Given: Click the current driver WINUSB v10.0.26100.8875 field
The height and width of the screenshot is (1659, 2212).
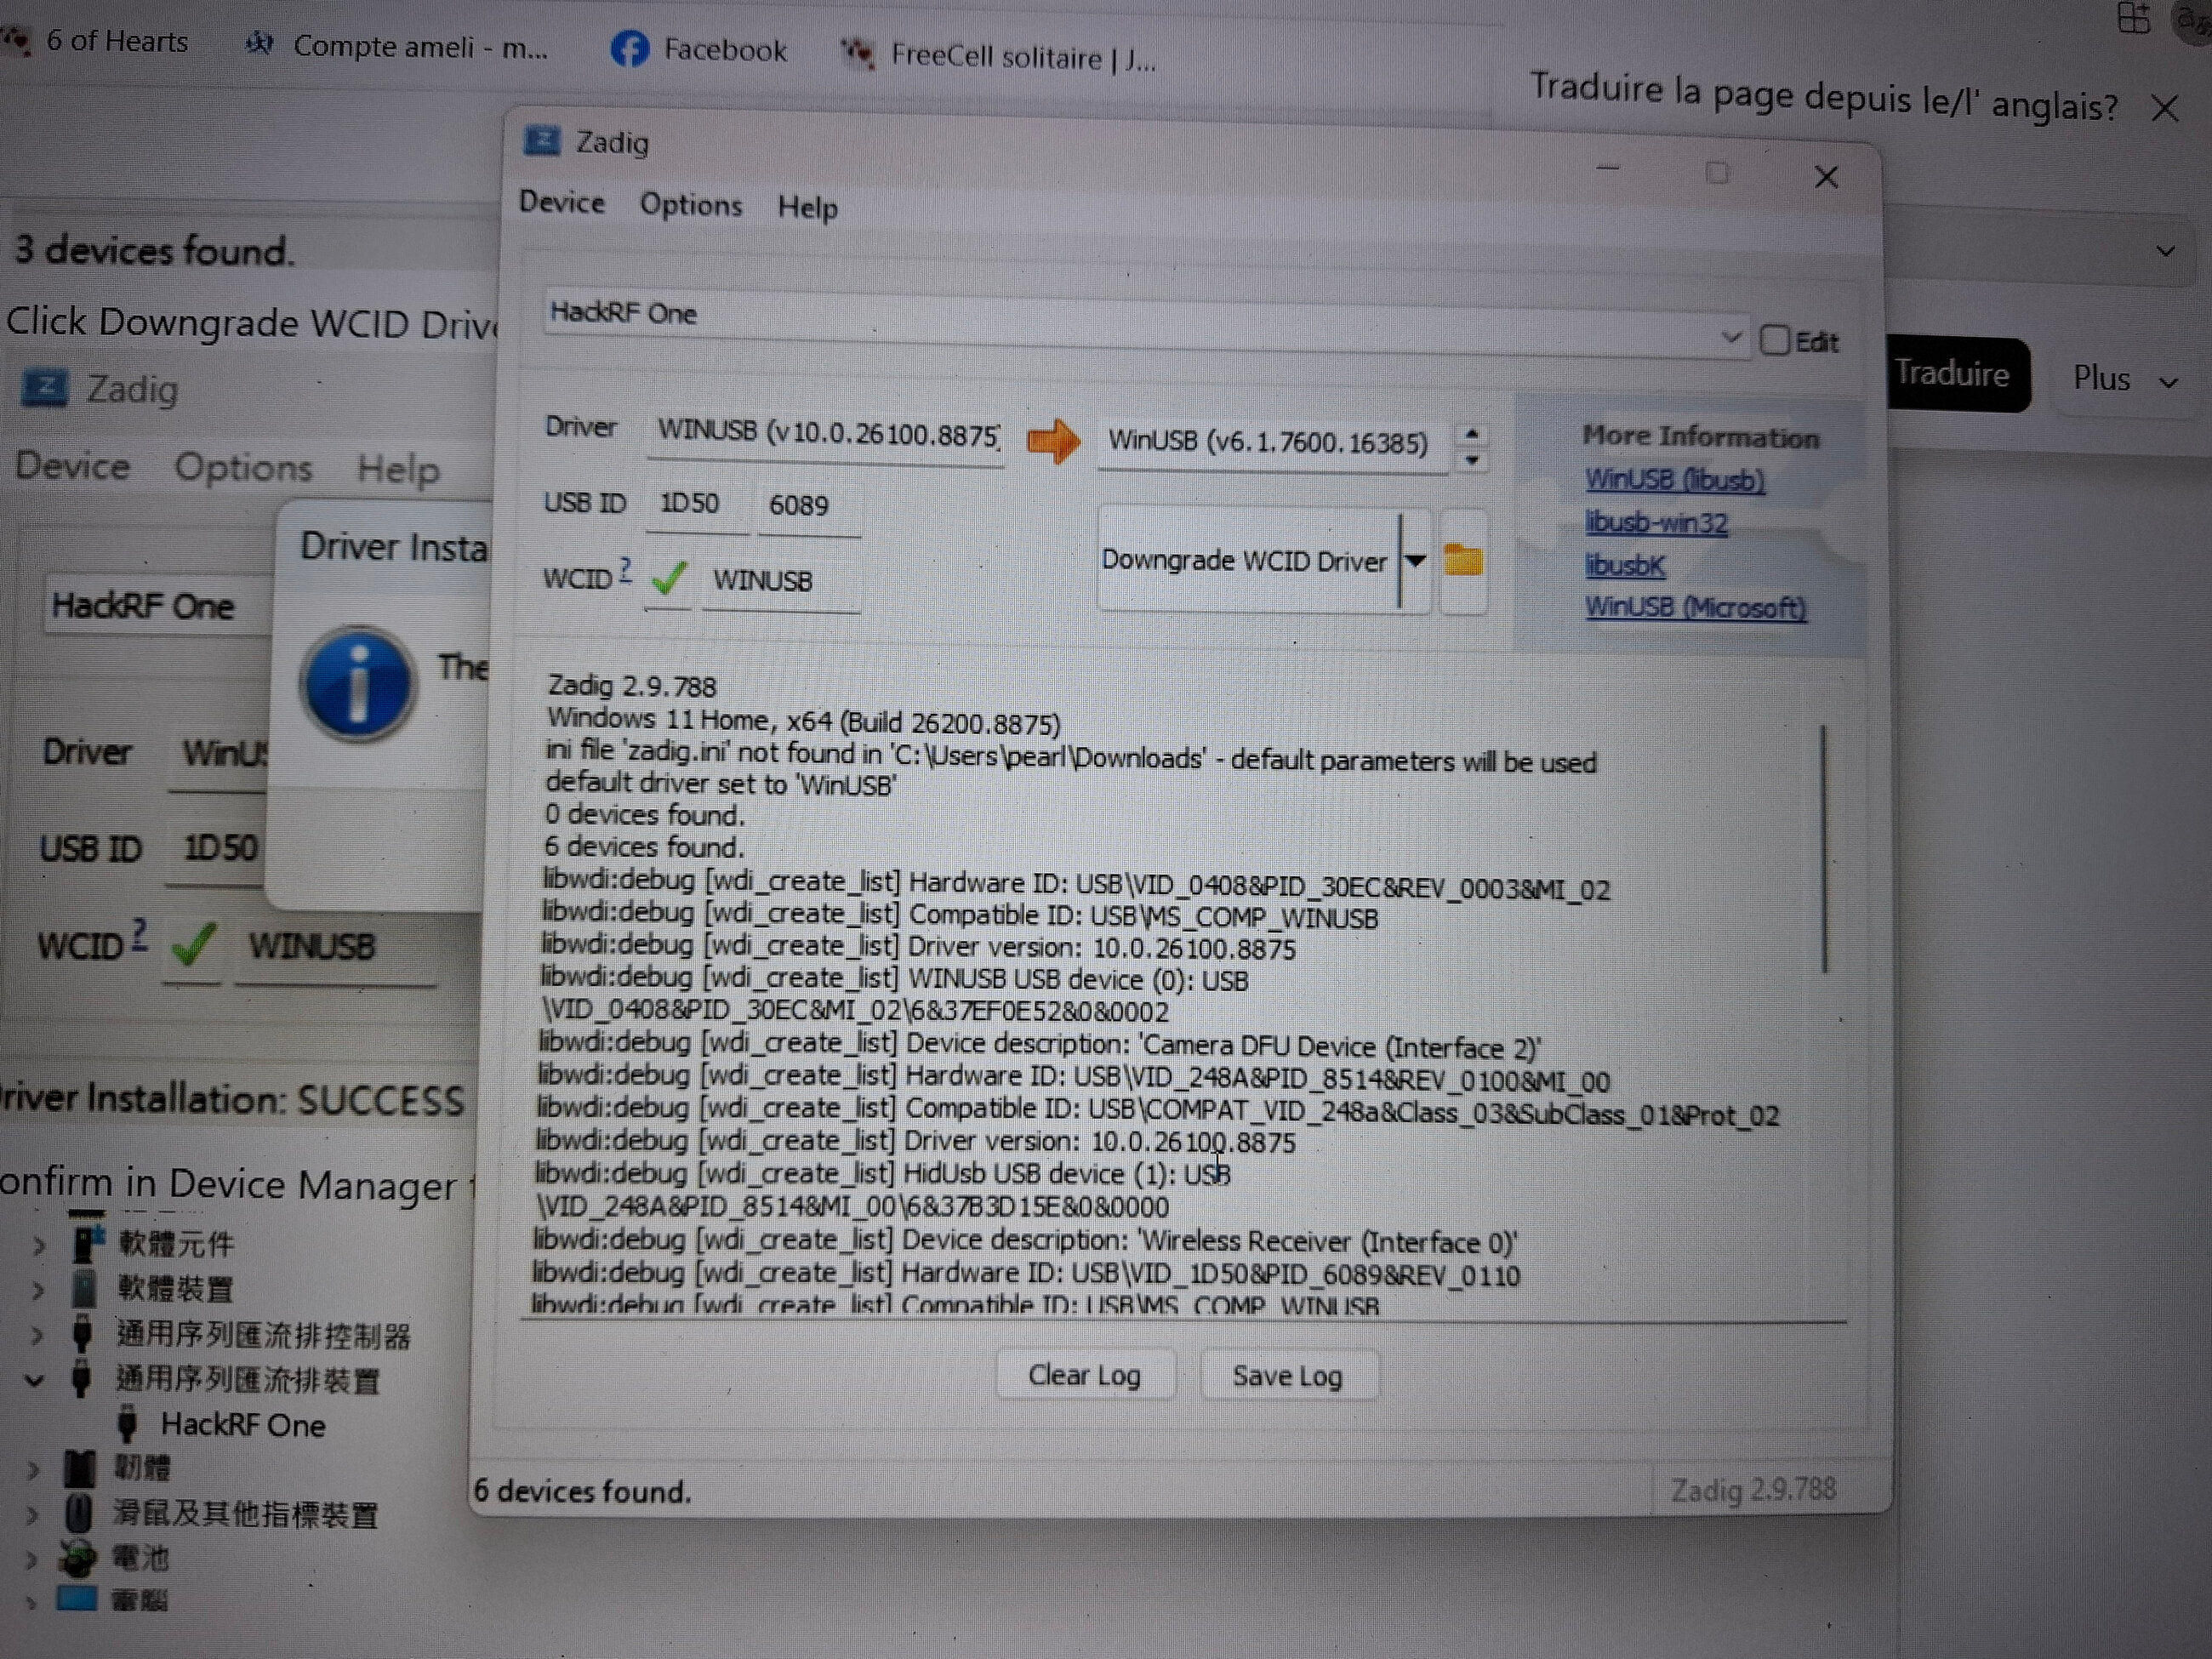Looking at the screenshot, I should coord(825,434).
